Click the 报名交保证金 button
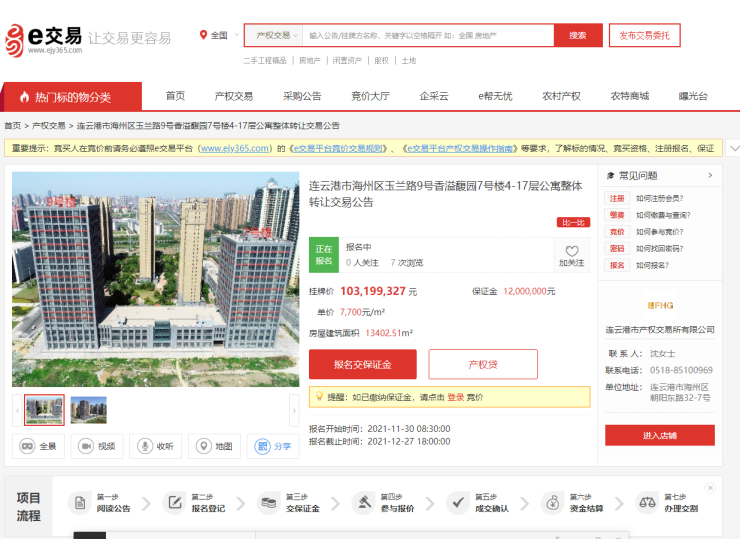 coord(362,364)
